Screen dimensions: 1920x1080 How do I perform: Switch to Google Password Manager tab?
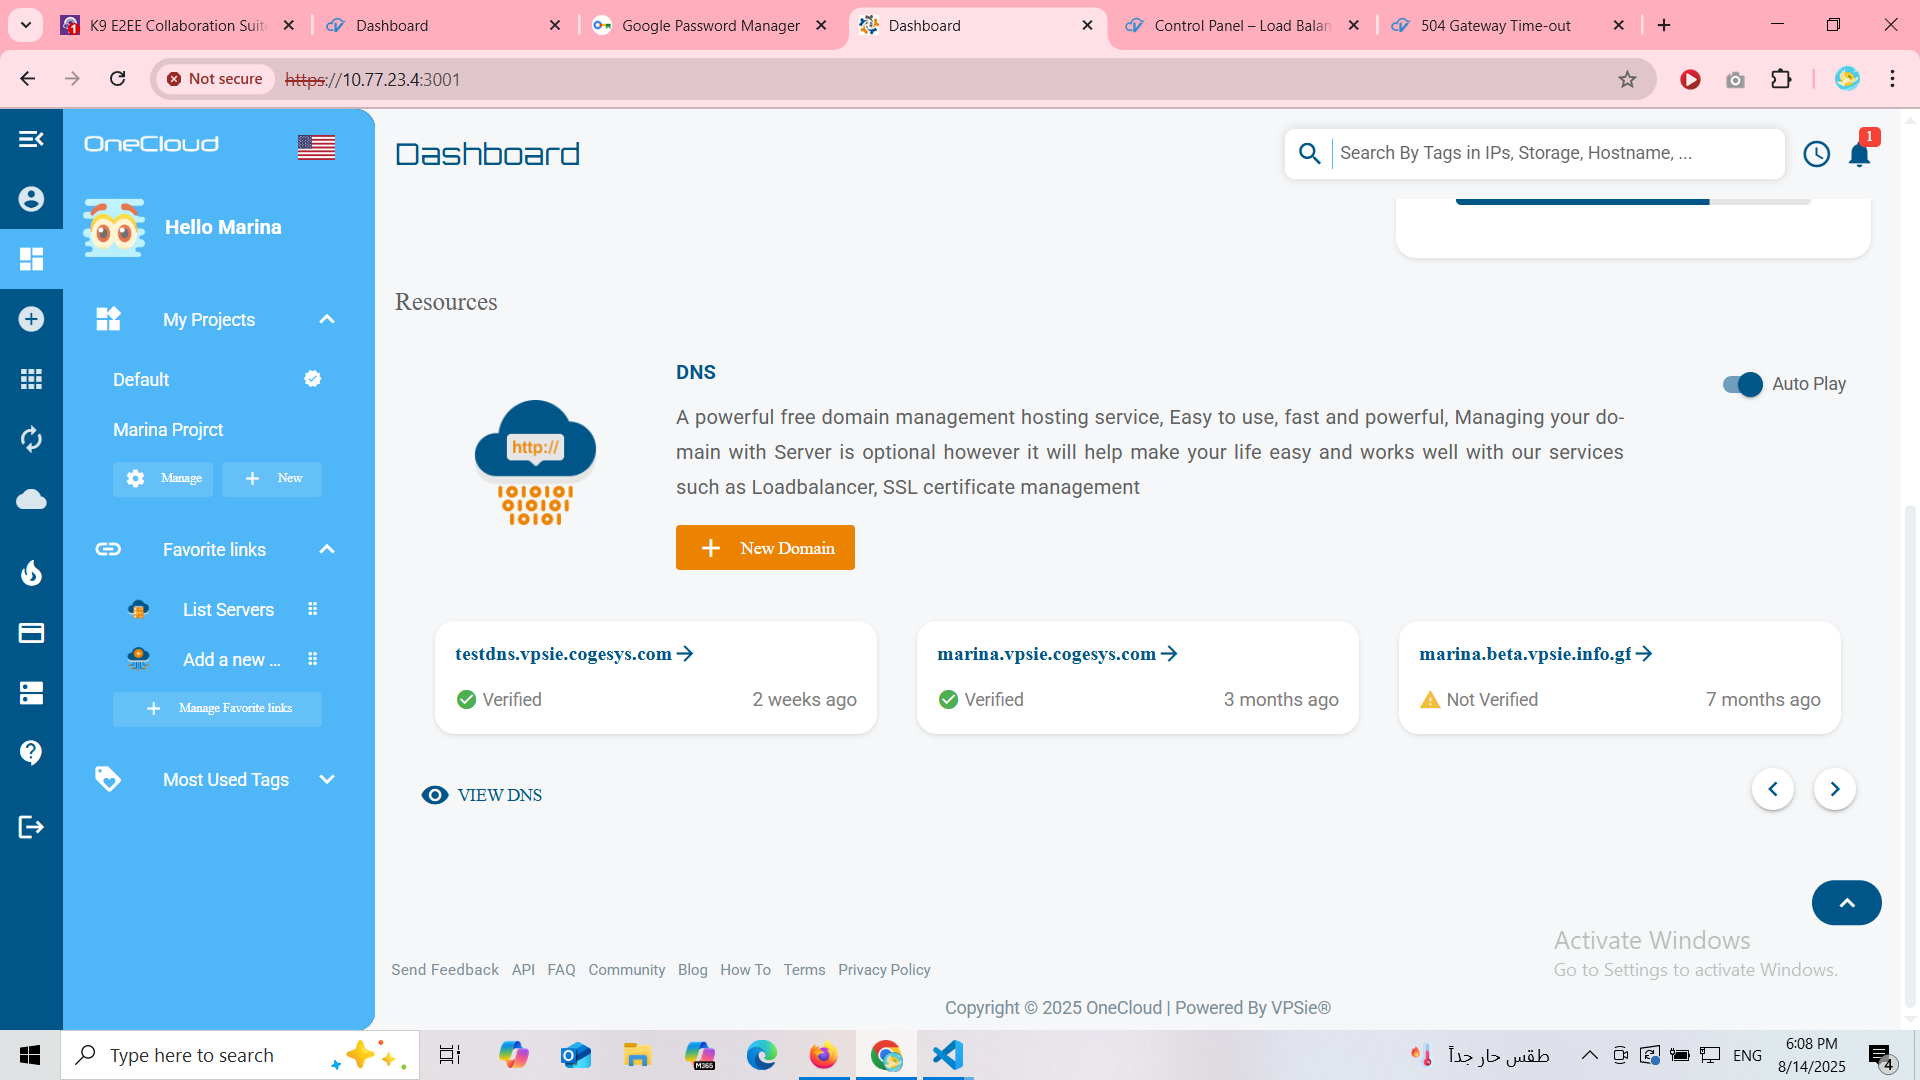tap(710, 26)
